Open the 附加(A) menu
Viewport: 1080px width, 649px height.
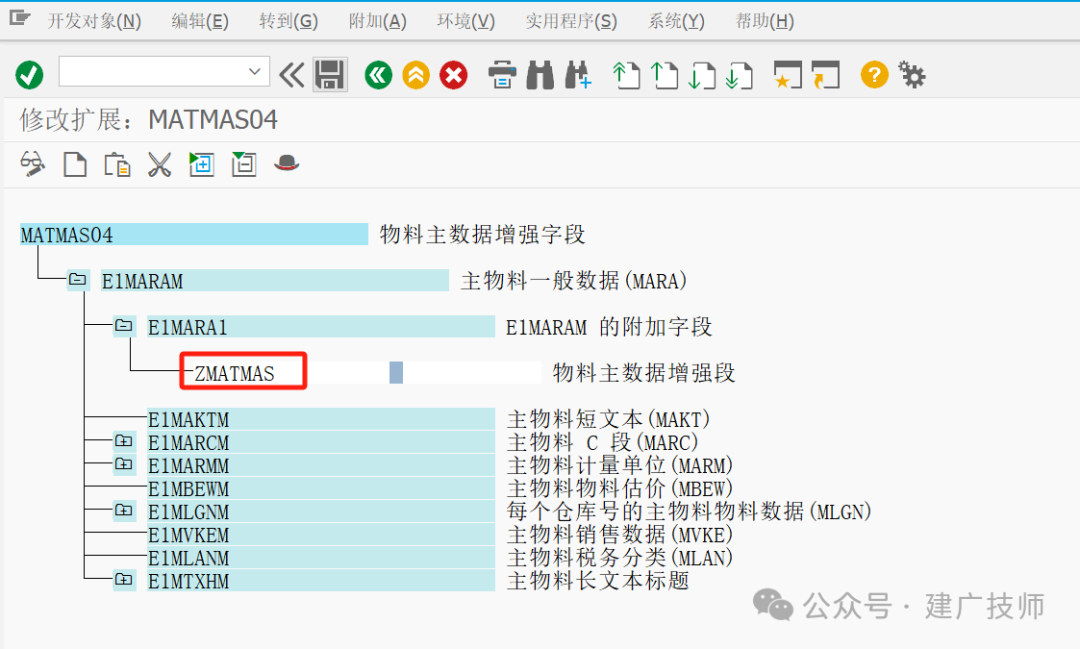(x=377, y=21)
